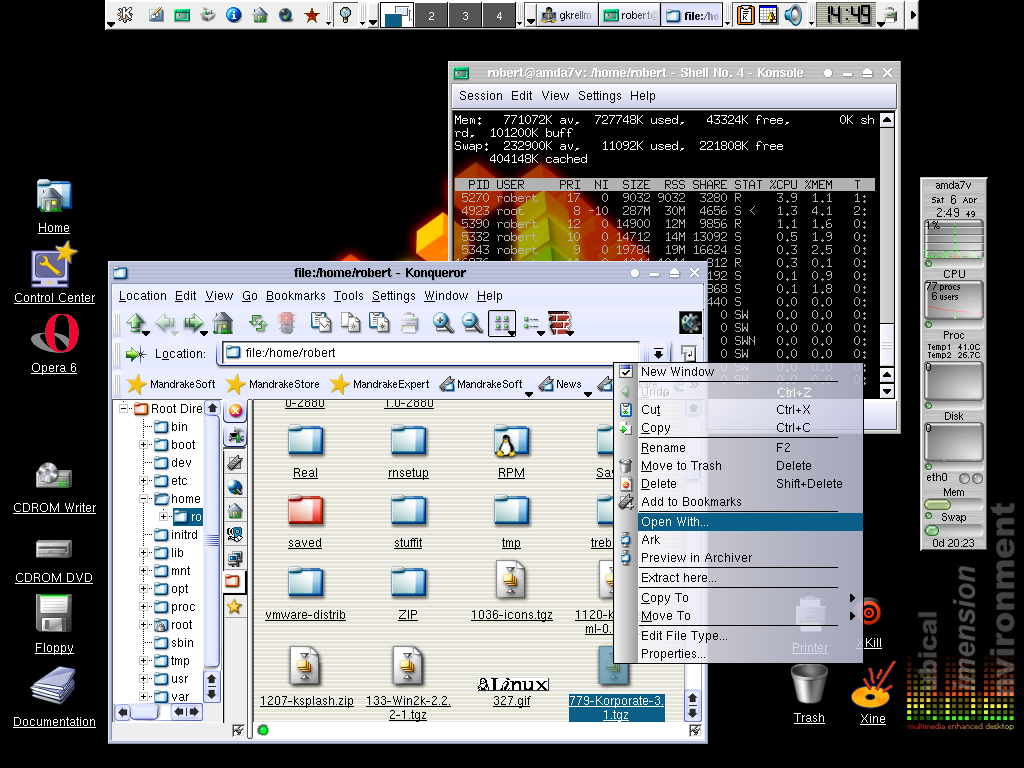Viewport: 1024px width, 768px height.
Task: Open the Opera 6 desktop icon
Action: coord(54,344)
